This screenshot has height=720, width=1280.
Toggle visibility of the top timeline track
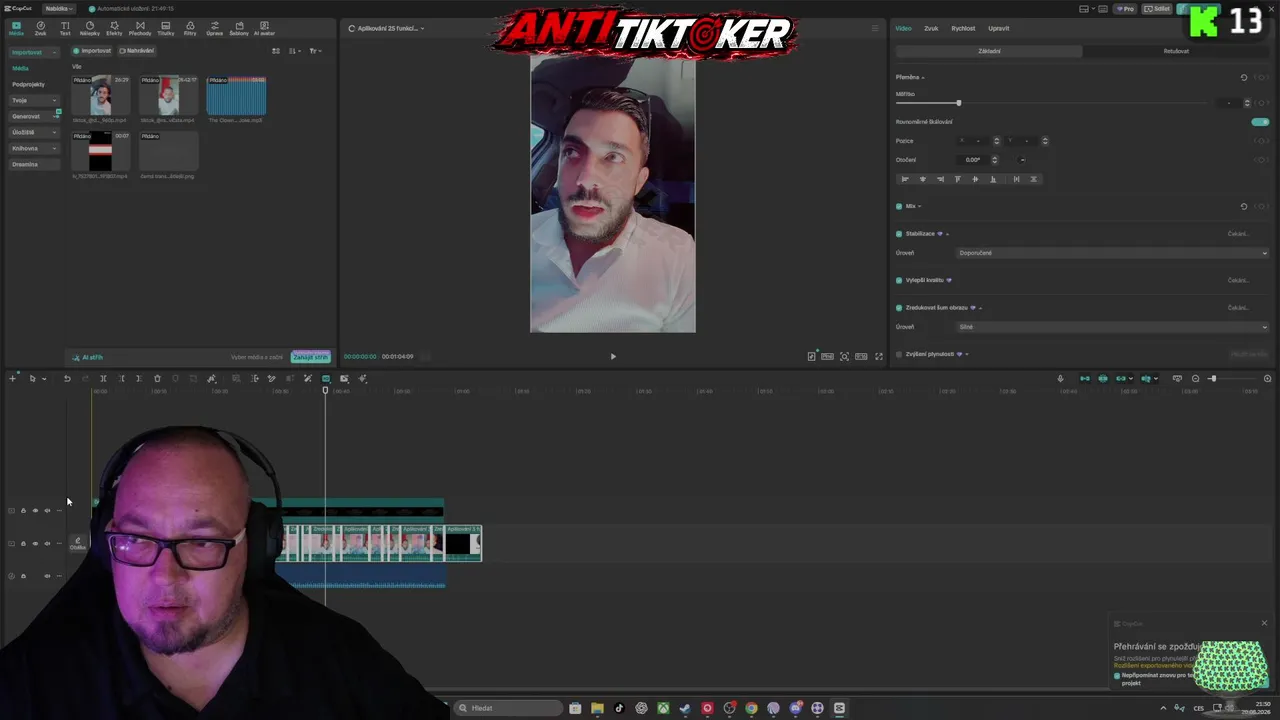coord(35,511)
